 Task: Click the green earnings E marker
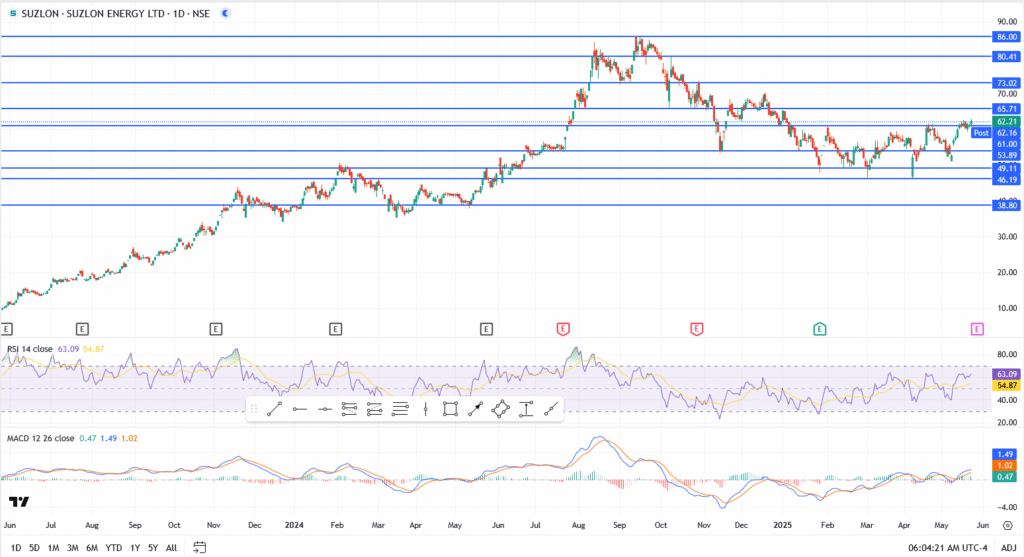coord(819,328)
